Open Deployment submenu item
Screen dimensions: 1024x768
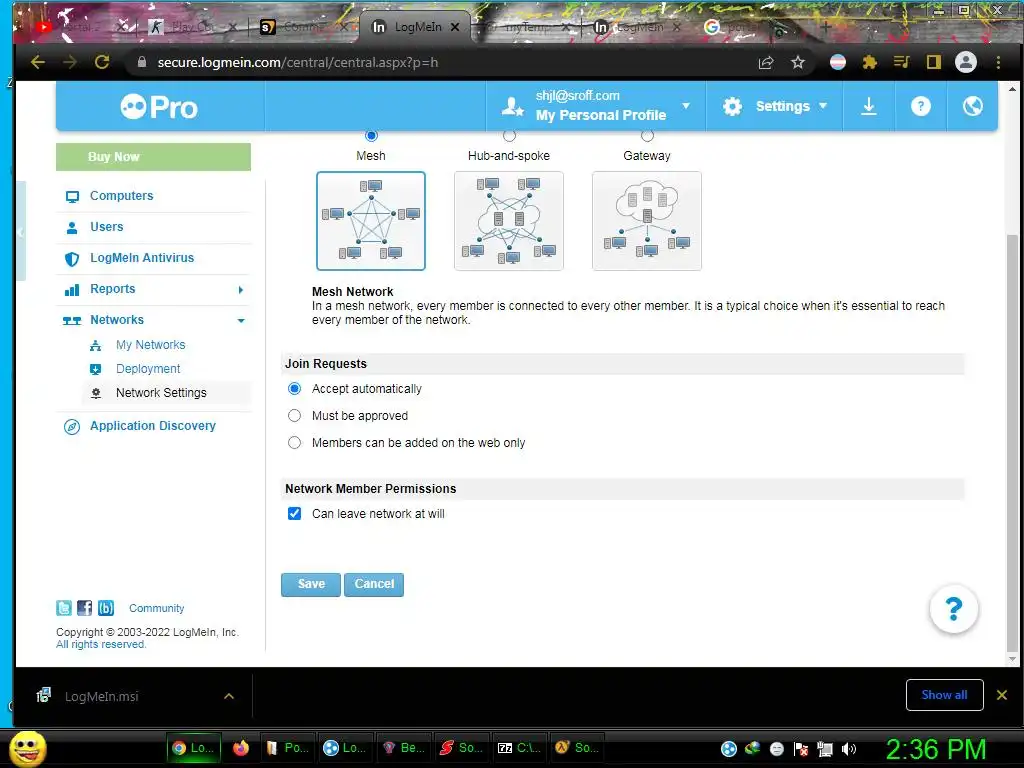(x=148, y=368)
